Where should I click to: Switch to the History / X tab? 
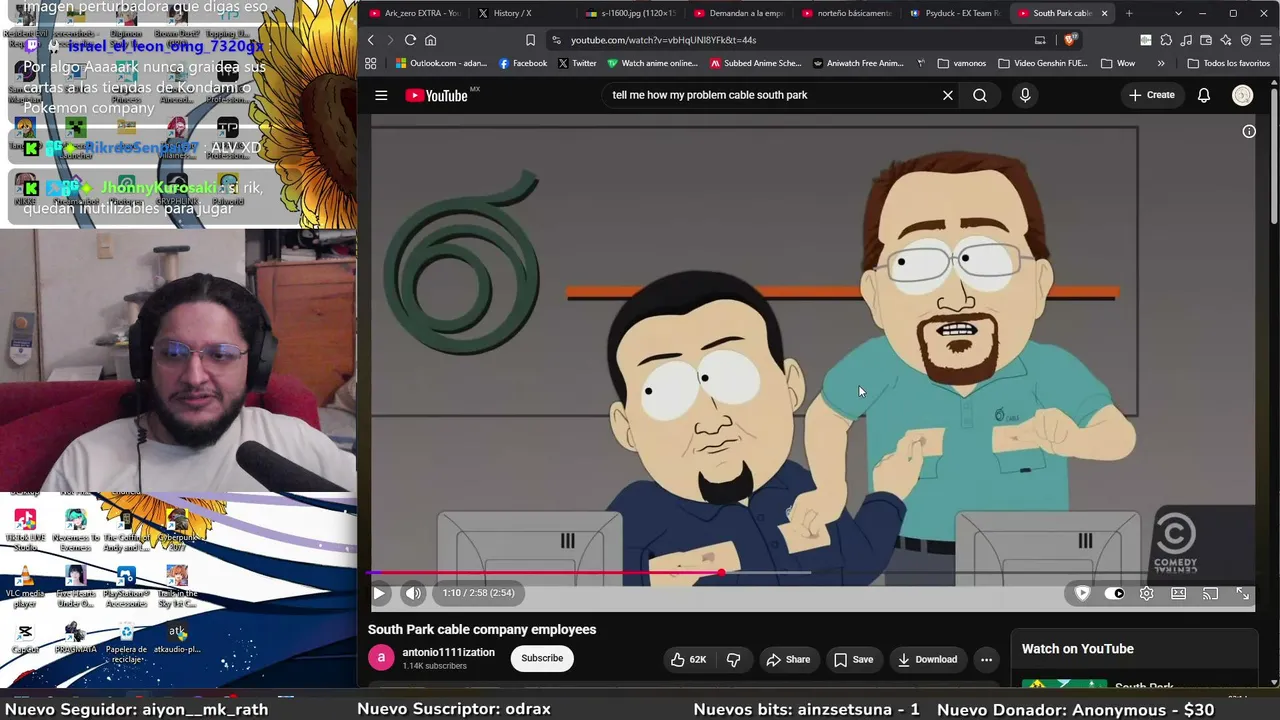520,13
